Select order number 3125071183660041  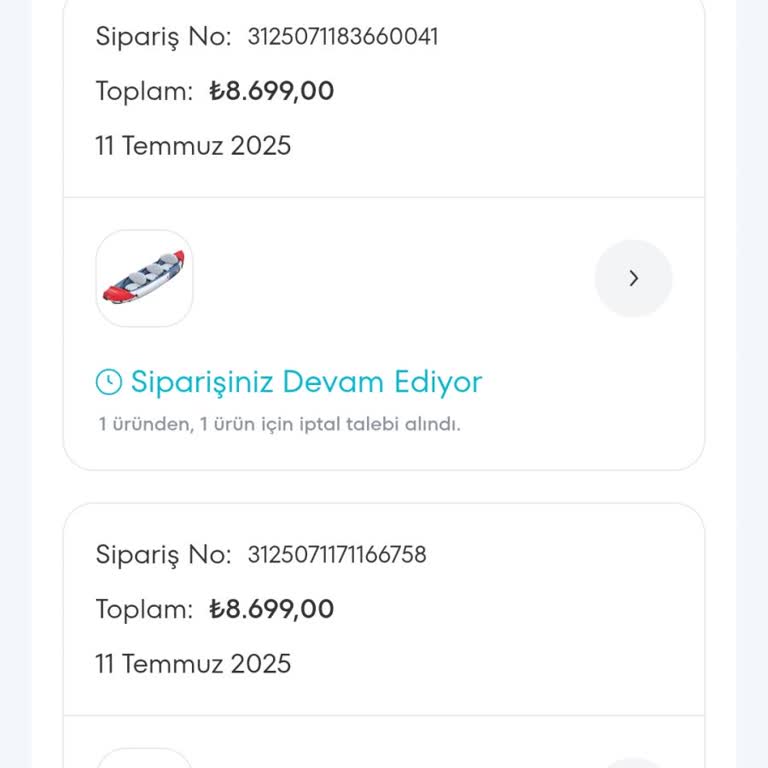tap(342, 37)
